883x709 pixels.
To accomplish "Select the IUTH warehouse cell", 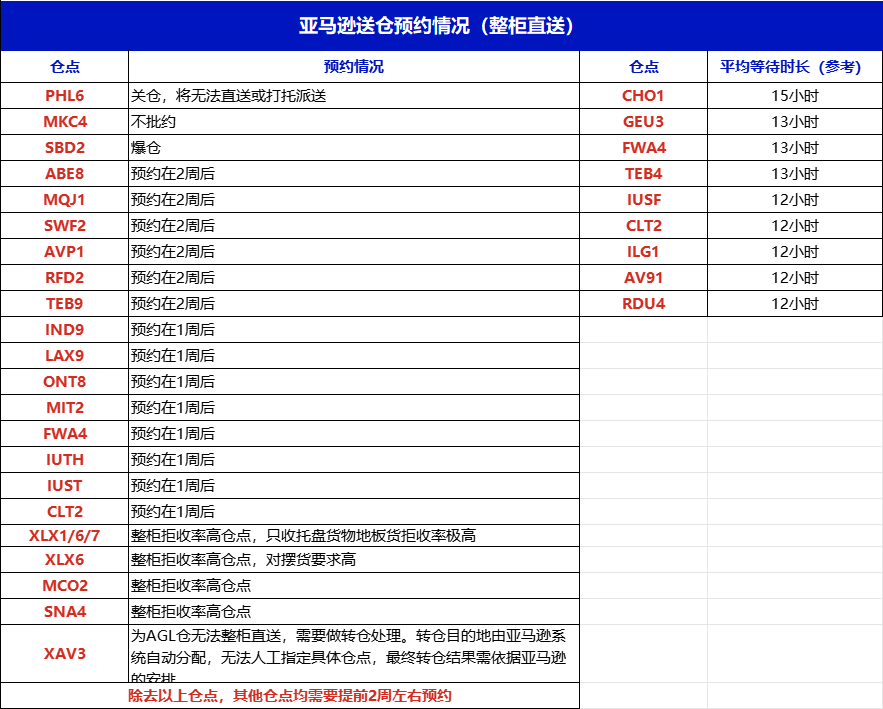I will (65, 460).
